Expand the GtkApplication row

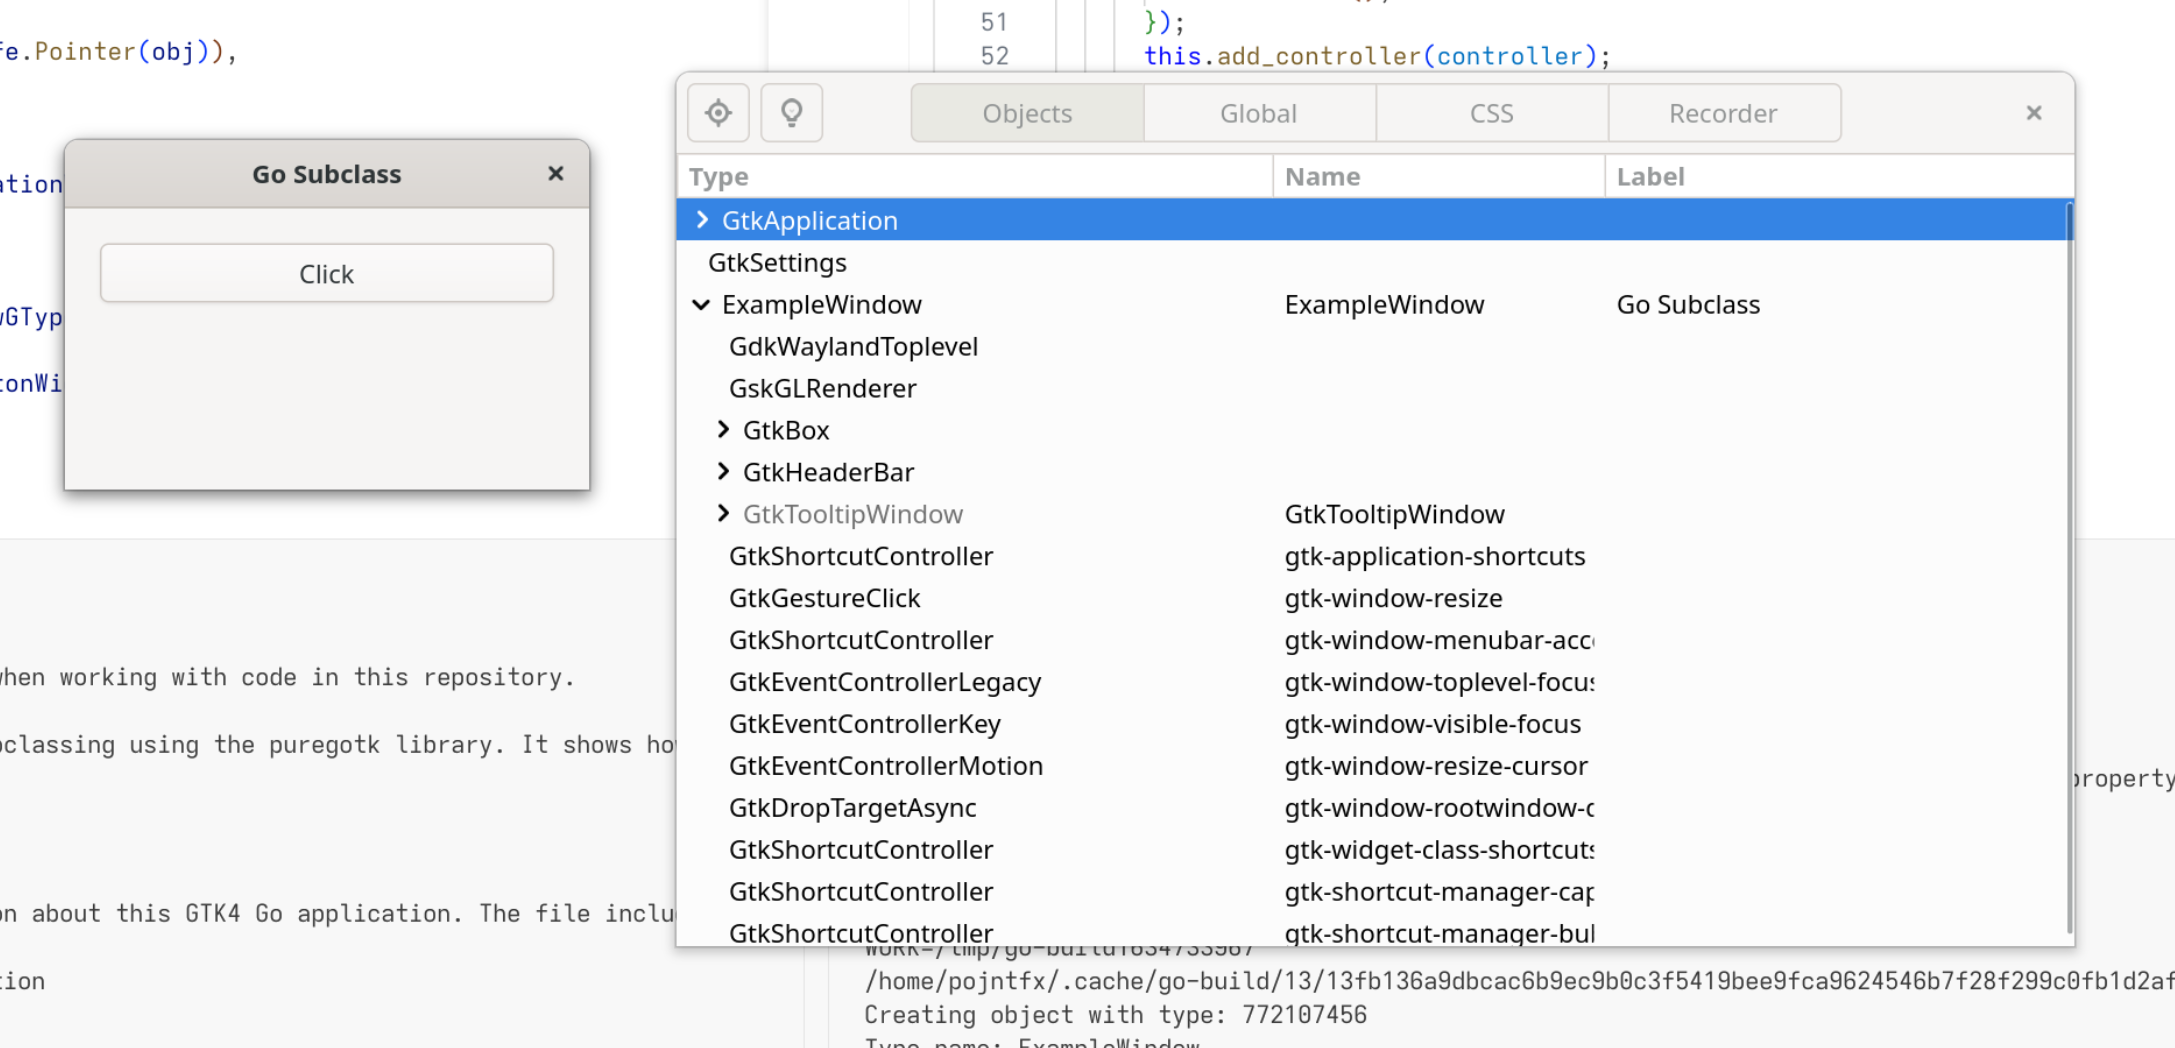(x=702, y=220)
